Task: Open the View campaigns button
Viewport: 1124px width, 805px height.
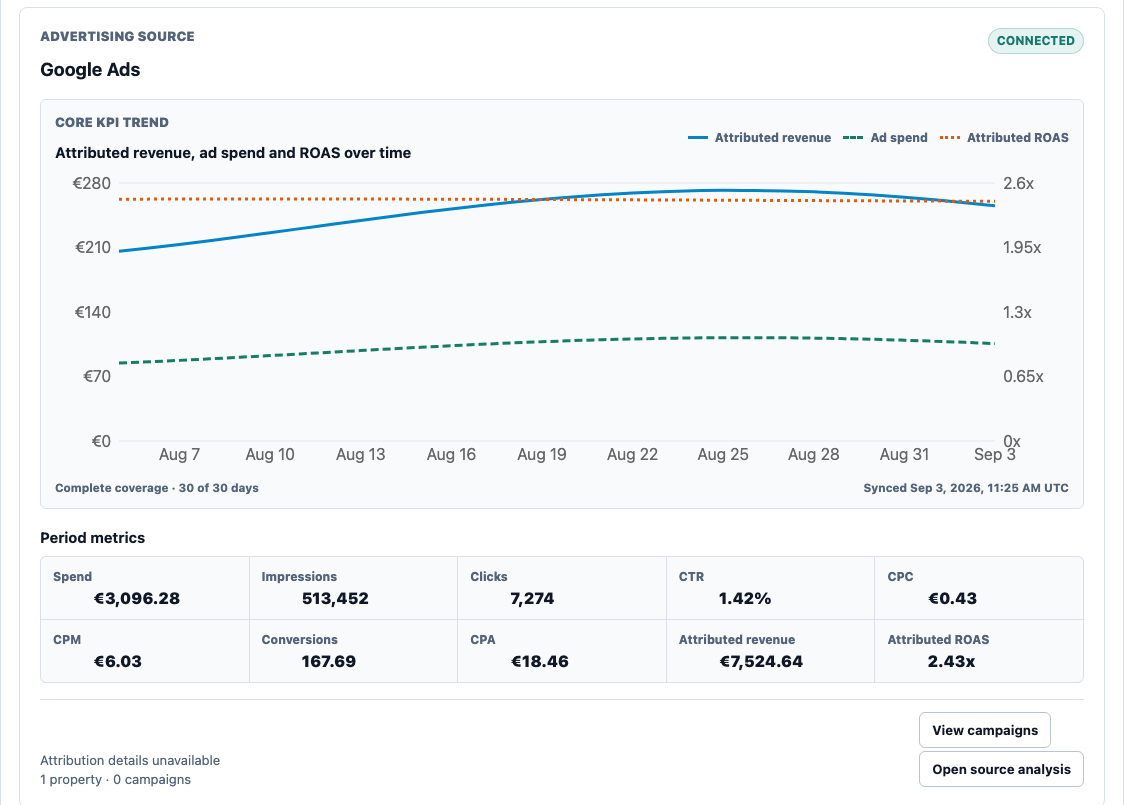Action: tap(984, 730)
